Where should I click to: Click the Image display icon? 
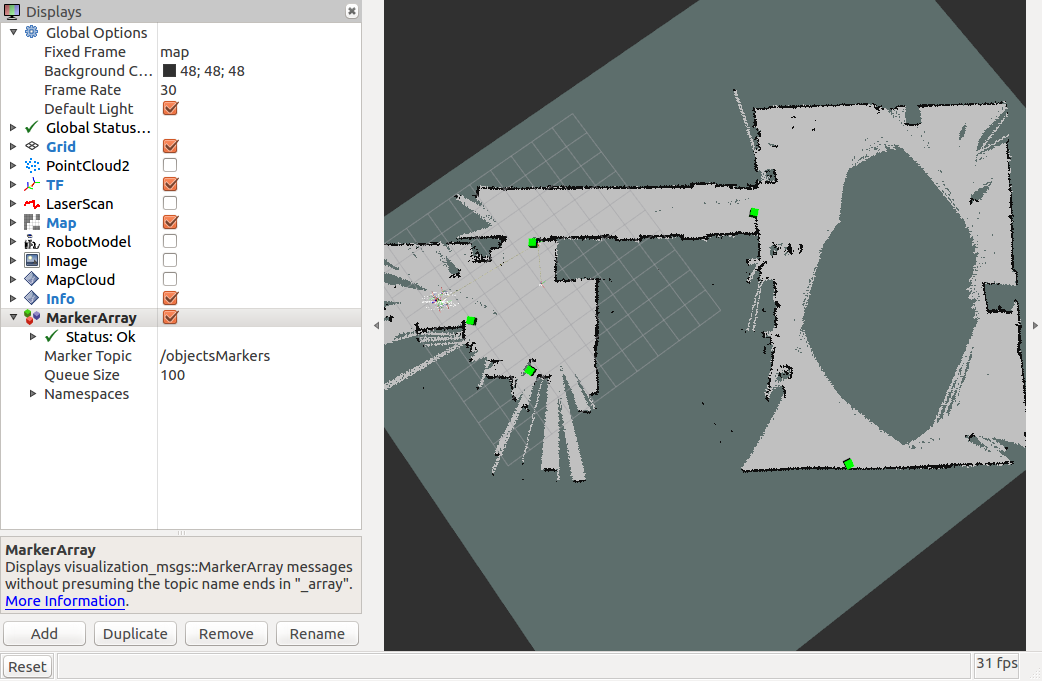pos(32,261)
